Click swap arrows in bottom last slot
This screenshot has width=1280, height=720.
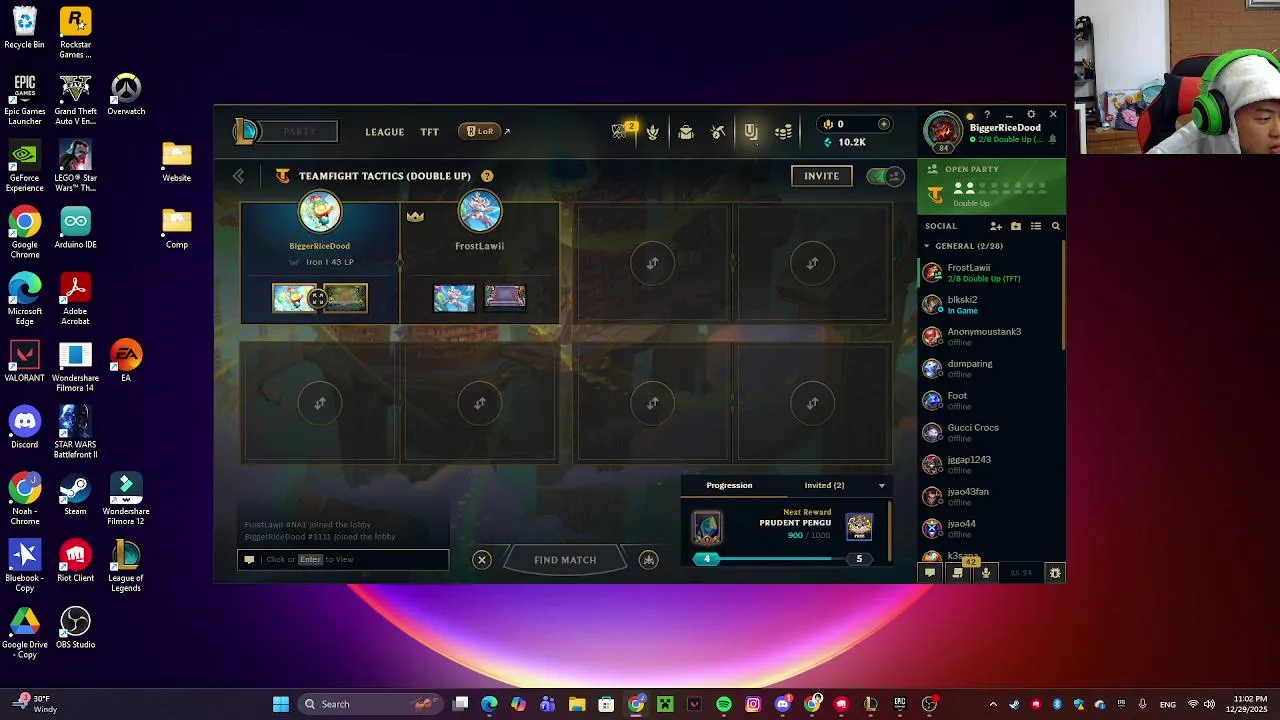point(812,403)
